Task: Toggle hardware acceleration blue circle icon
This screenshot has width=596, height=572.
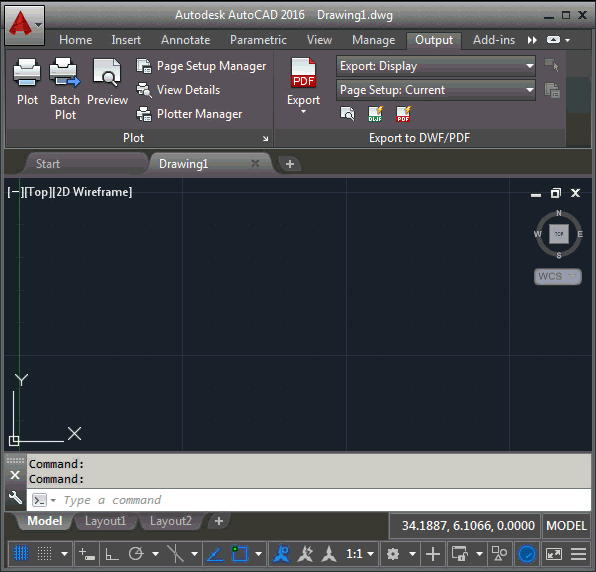Action: pos(527,554)
